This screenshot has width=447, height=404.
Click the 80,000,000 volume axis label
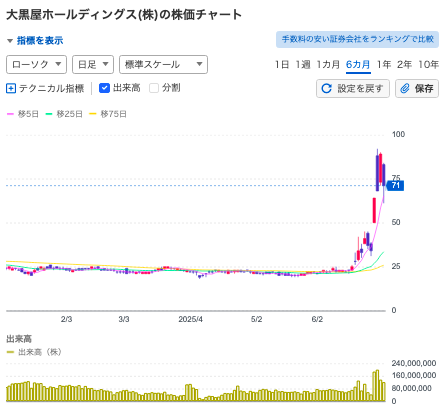click(x=411, y=388)
